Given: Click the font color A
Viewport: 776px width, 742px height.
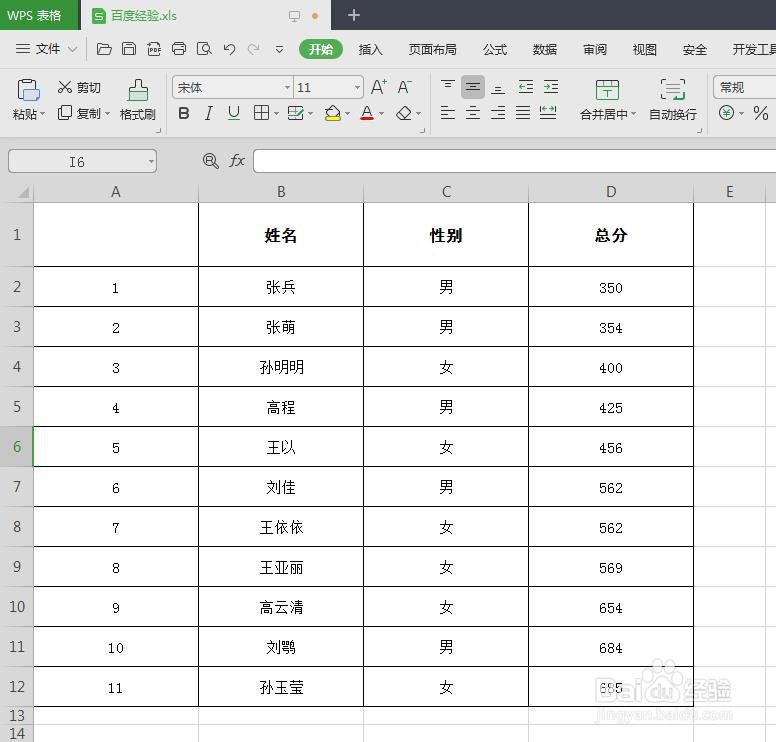Looking at the screenshot, I should pos(367,113).
